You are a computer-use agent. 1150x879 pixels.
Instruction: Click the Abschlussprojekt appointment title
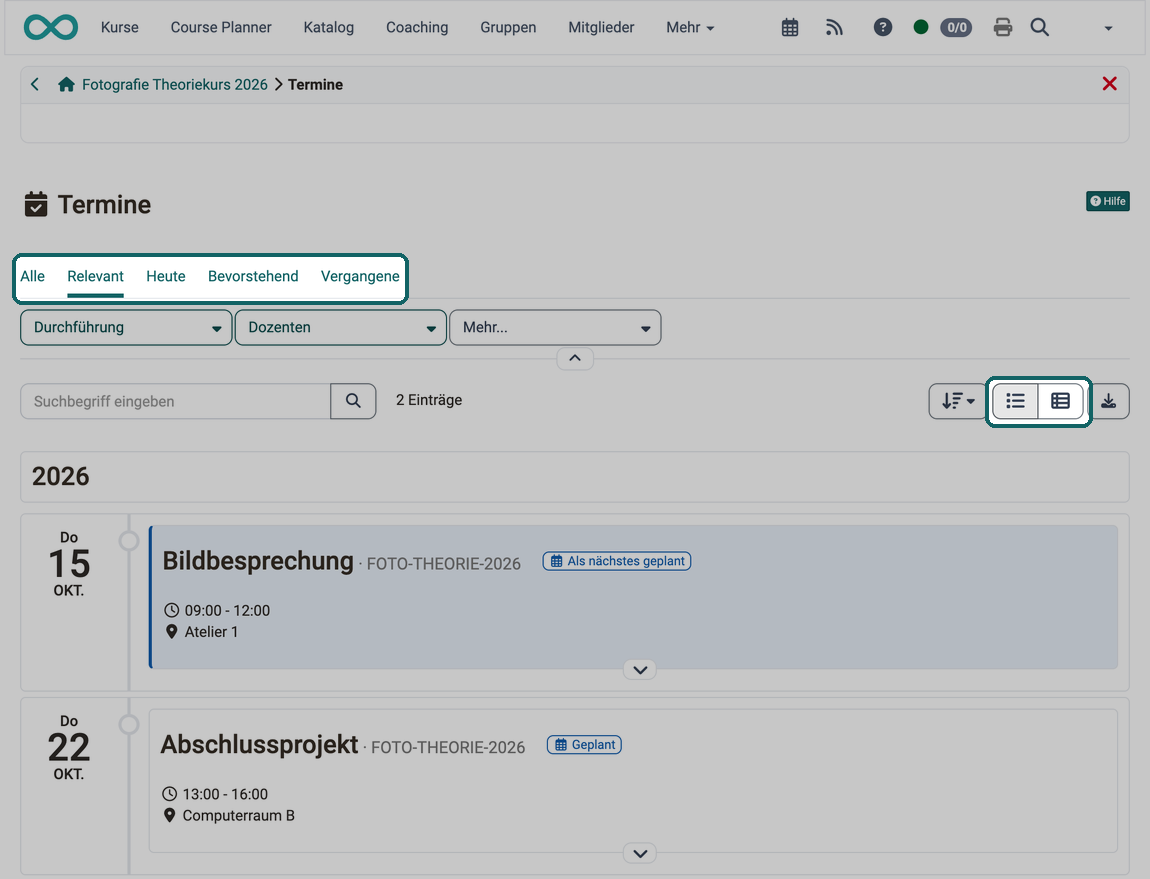(x=260, y=744)
